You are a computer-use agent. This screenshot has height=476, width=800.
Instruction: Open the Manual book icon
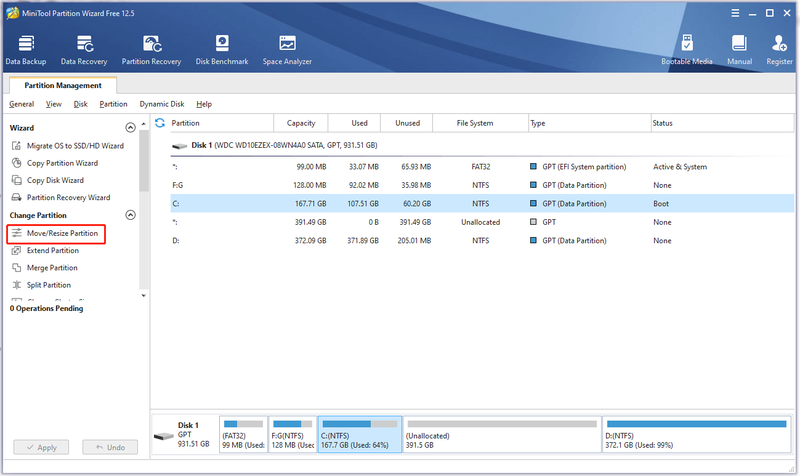pyautogui.click(x=739, y=50)
